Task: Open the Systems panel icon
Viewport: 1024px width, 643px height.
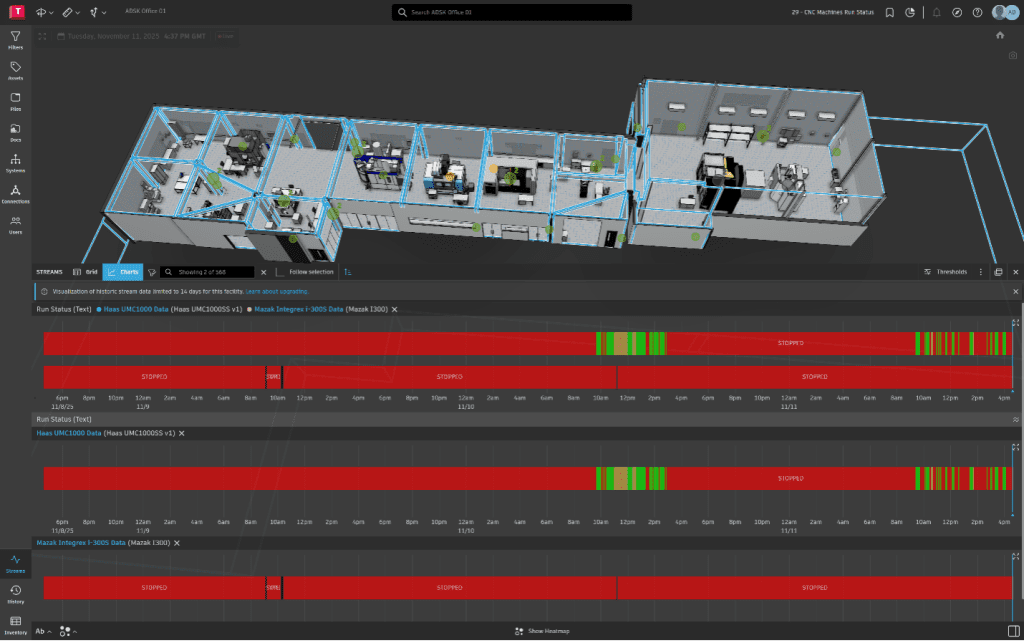Action: [16, 163]
